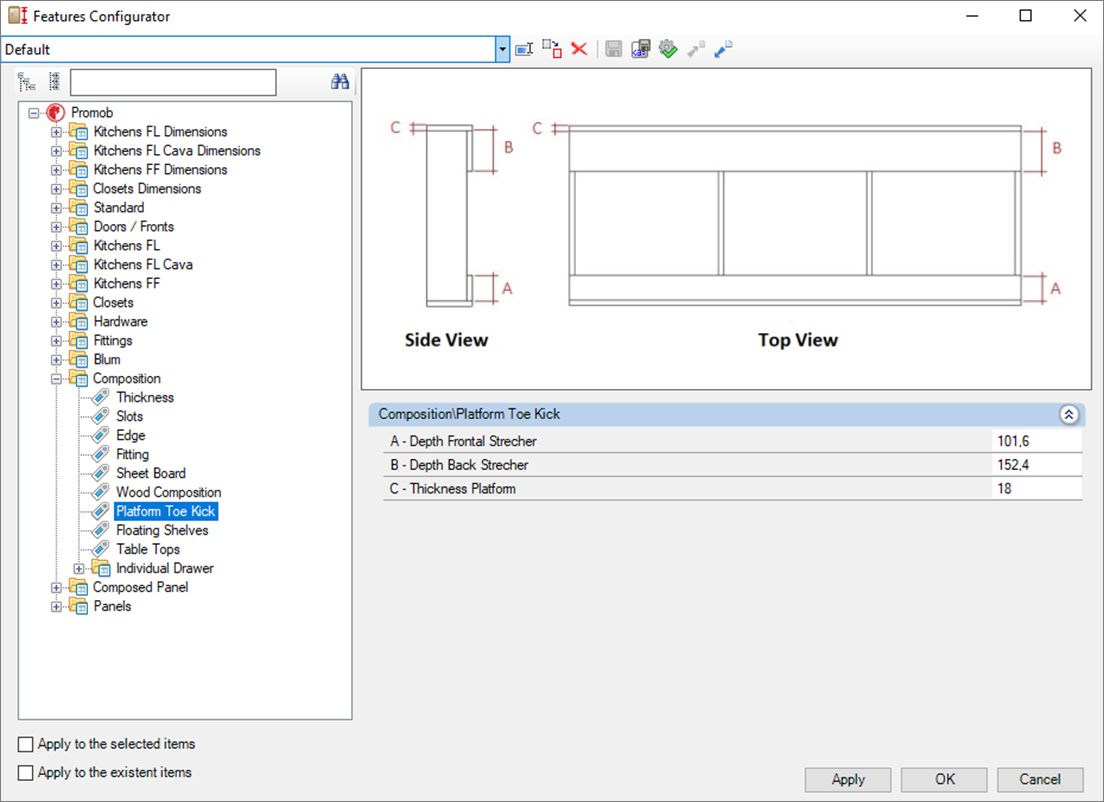Collapse the Composition\Platform Toe Kick section
Screen dimensions: 1104x802
pos(1069,414)
